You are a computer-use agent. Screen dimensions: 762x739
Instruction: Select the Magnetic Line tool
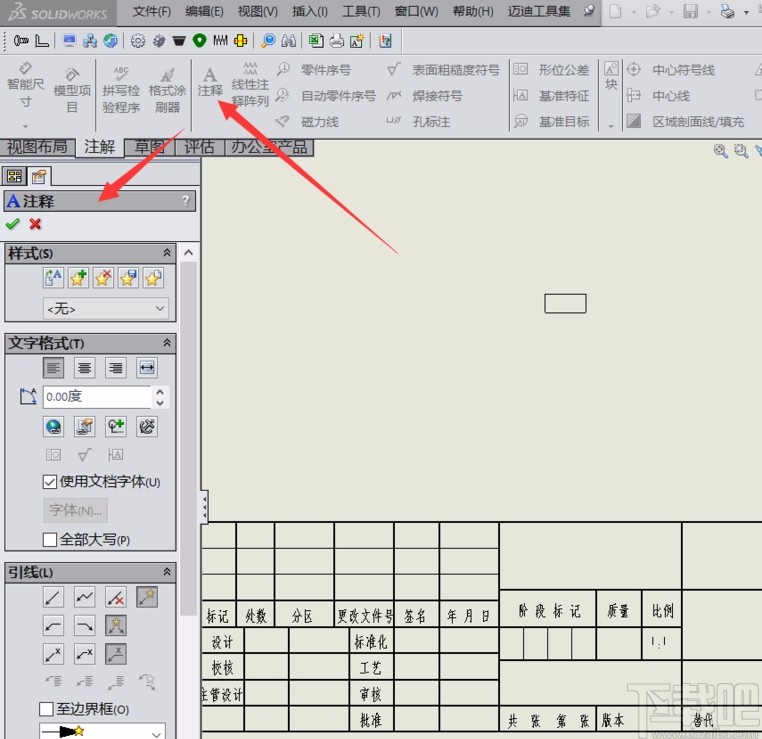pos(307,121)
